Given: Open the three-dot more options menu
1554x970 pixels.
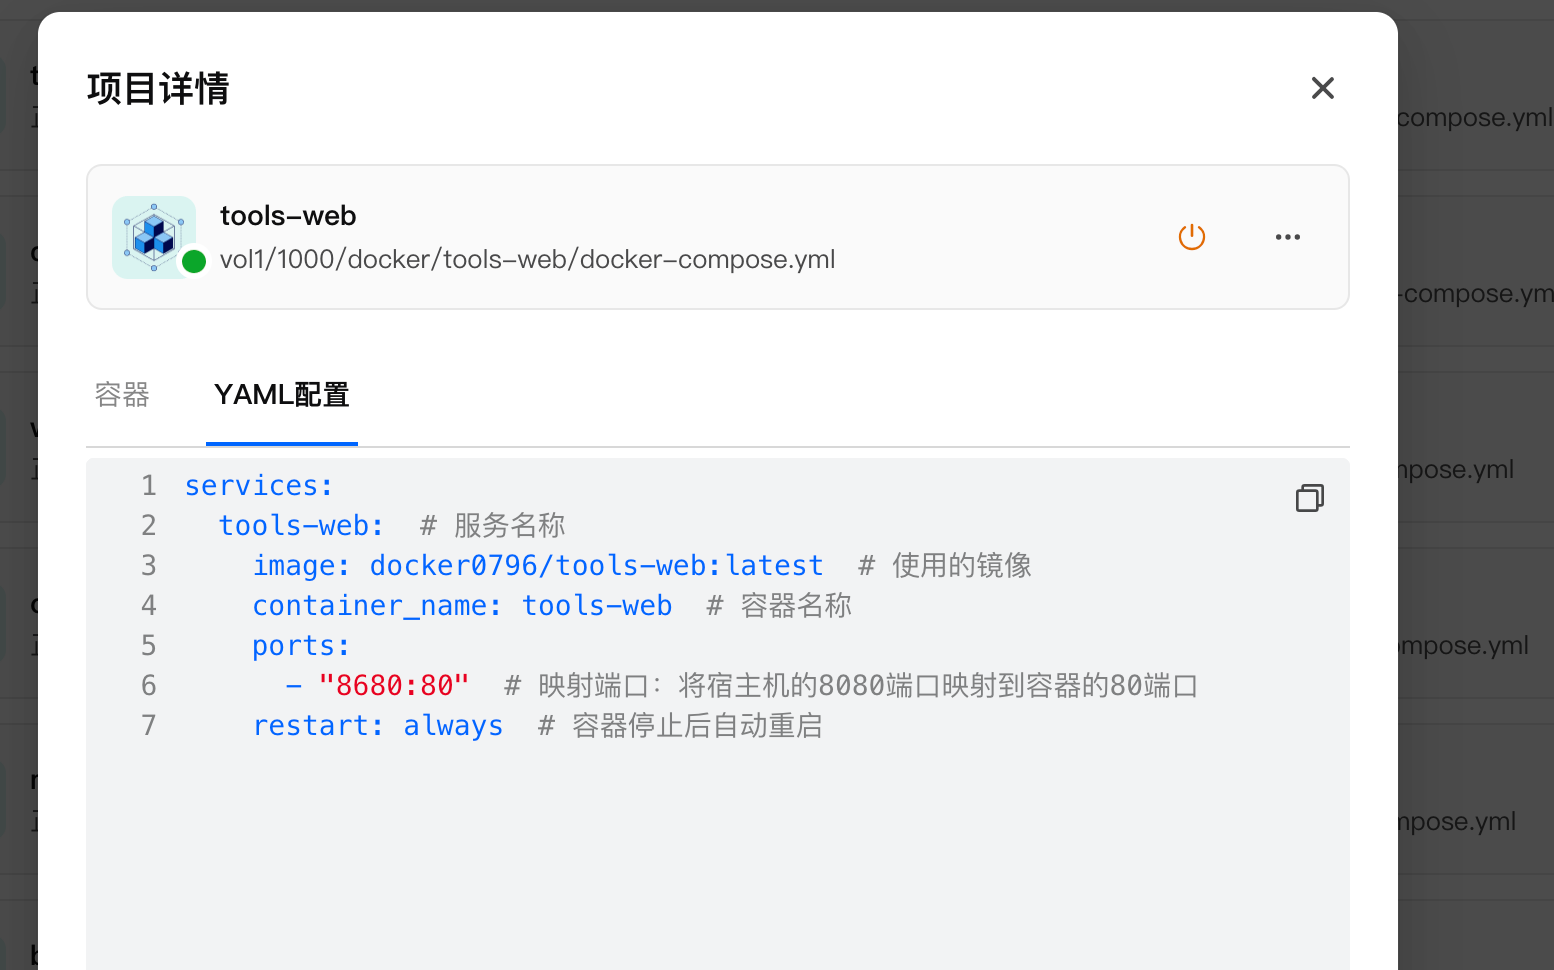Looking at the screenshot, I should click(x=1287, y=237).
